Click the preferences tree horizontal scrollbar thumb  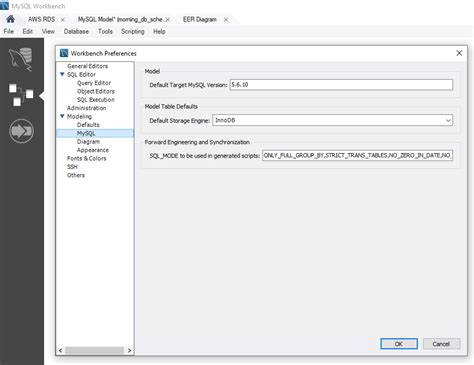click(94, 351)
